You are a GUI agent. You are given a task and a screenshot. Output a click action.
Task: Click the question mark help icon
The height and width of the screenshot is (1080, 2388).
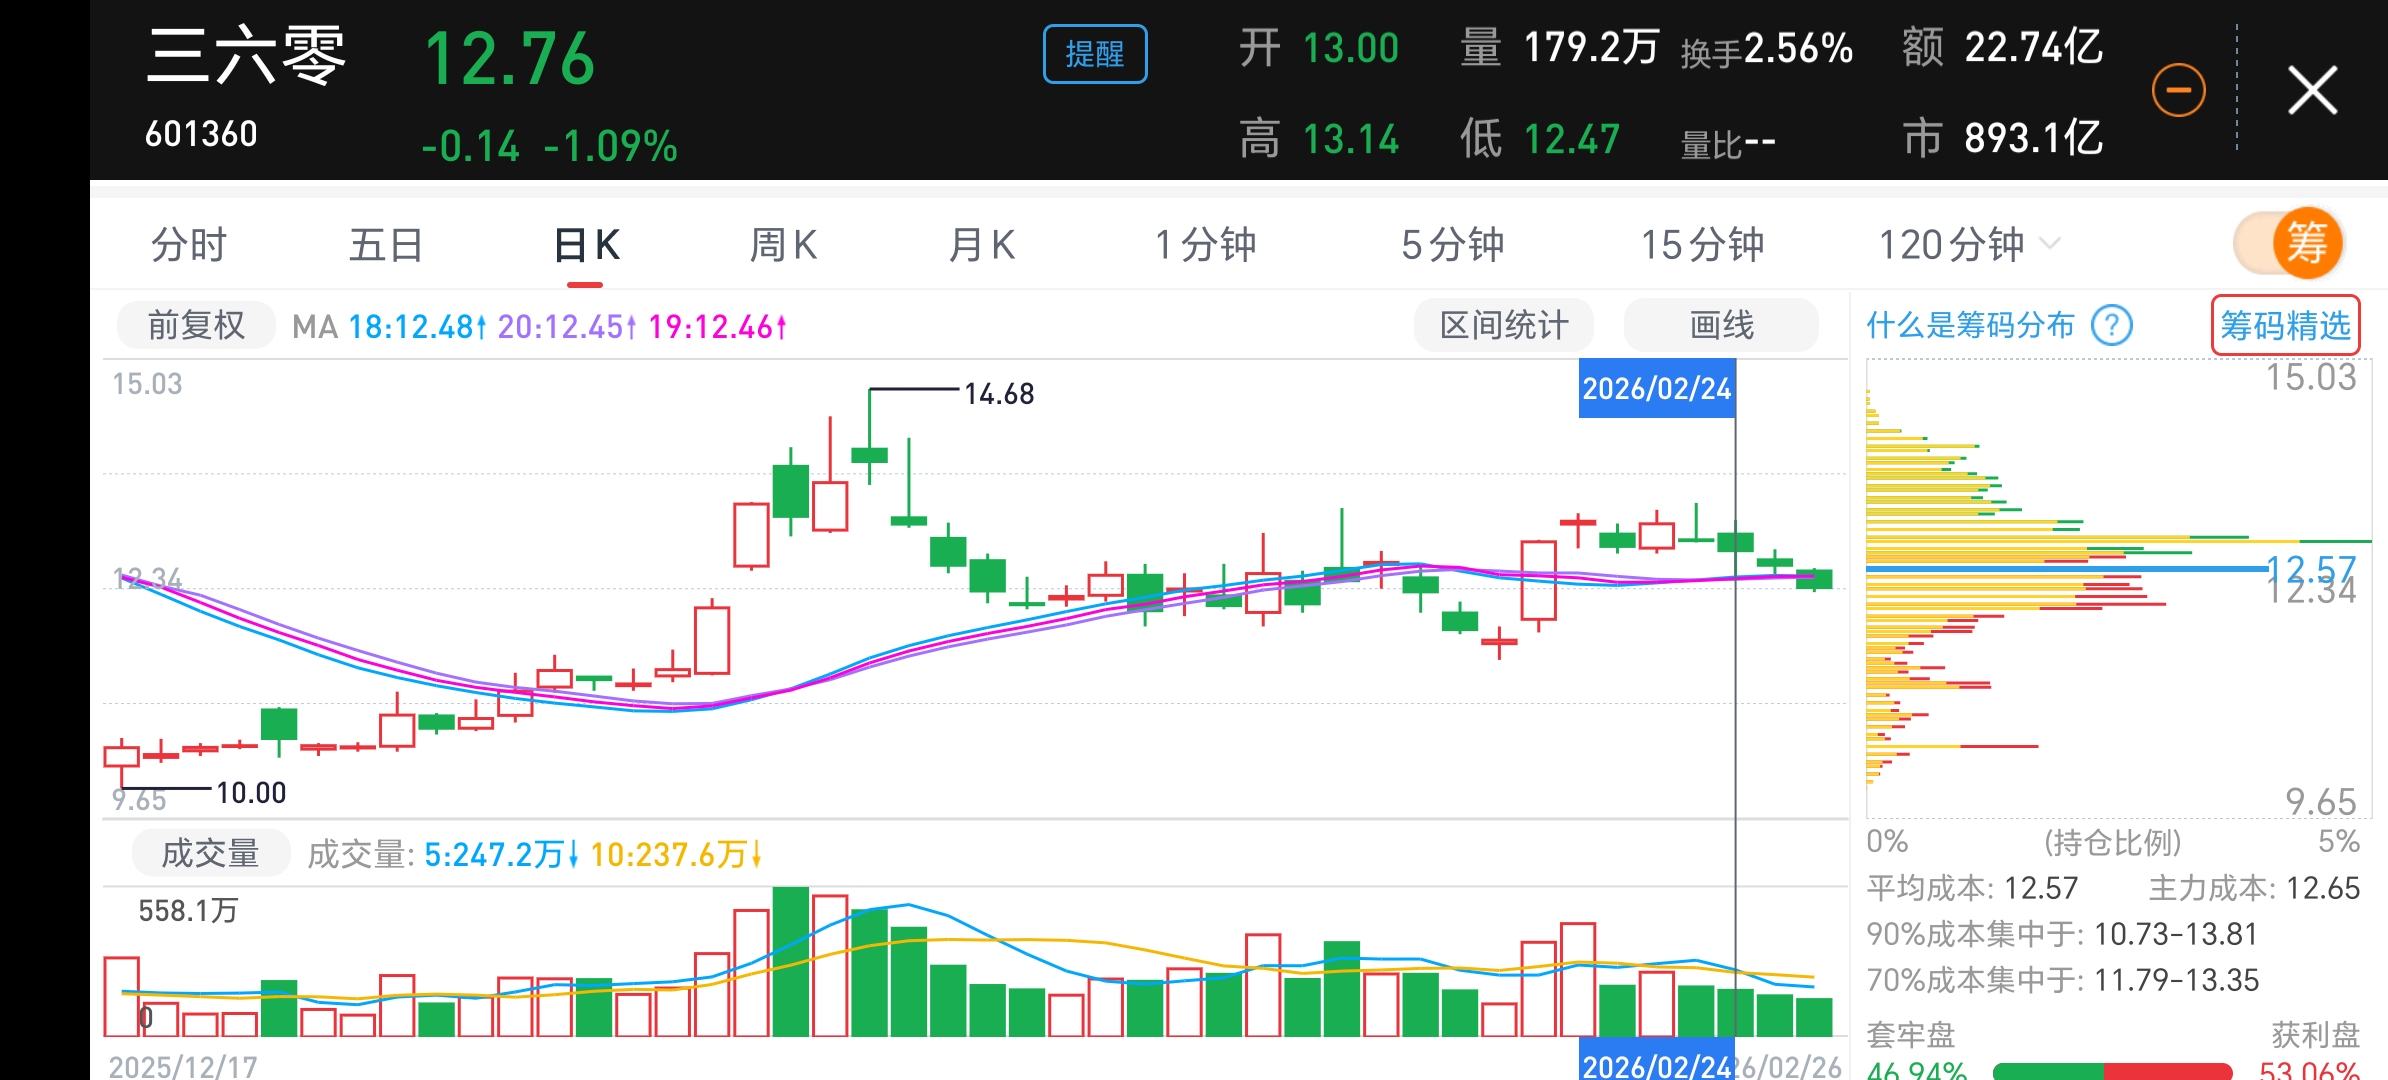[2112, 326]
